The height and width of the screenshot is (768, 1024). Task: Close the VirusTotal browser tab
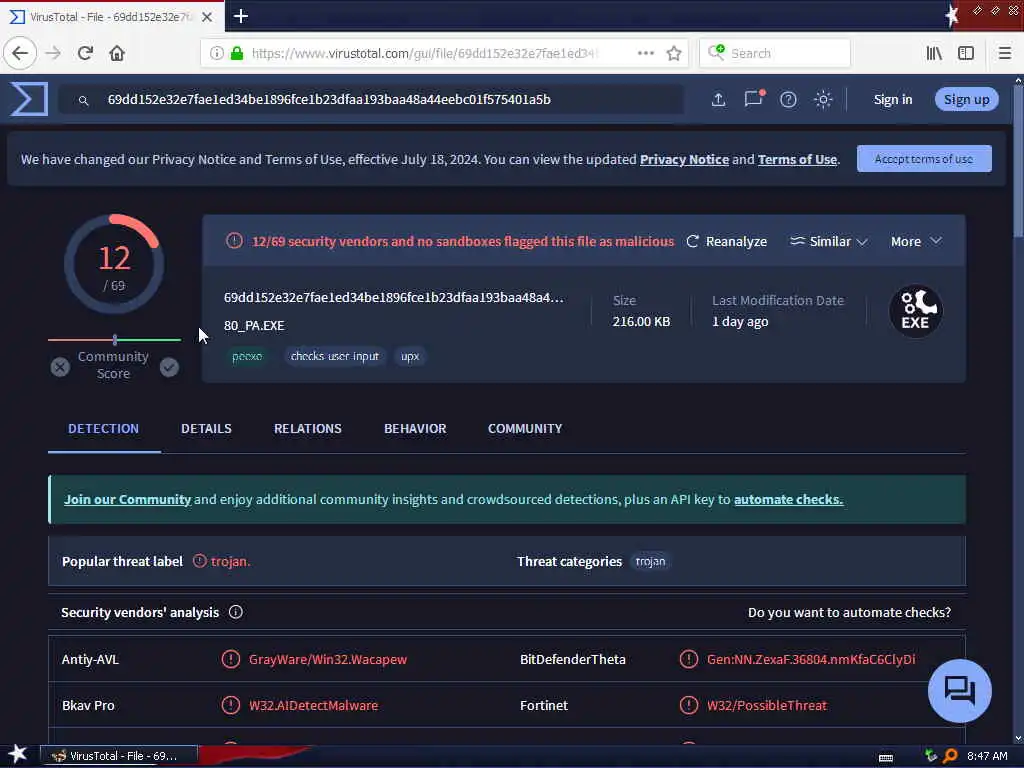[207, 17]
